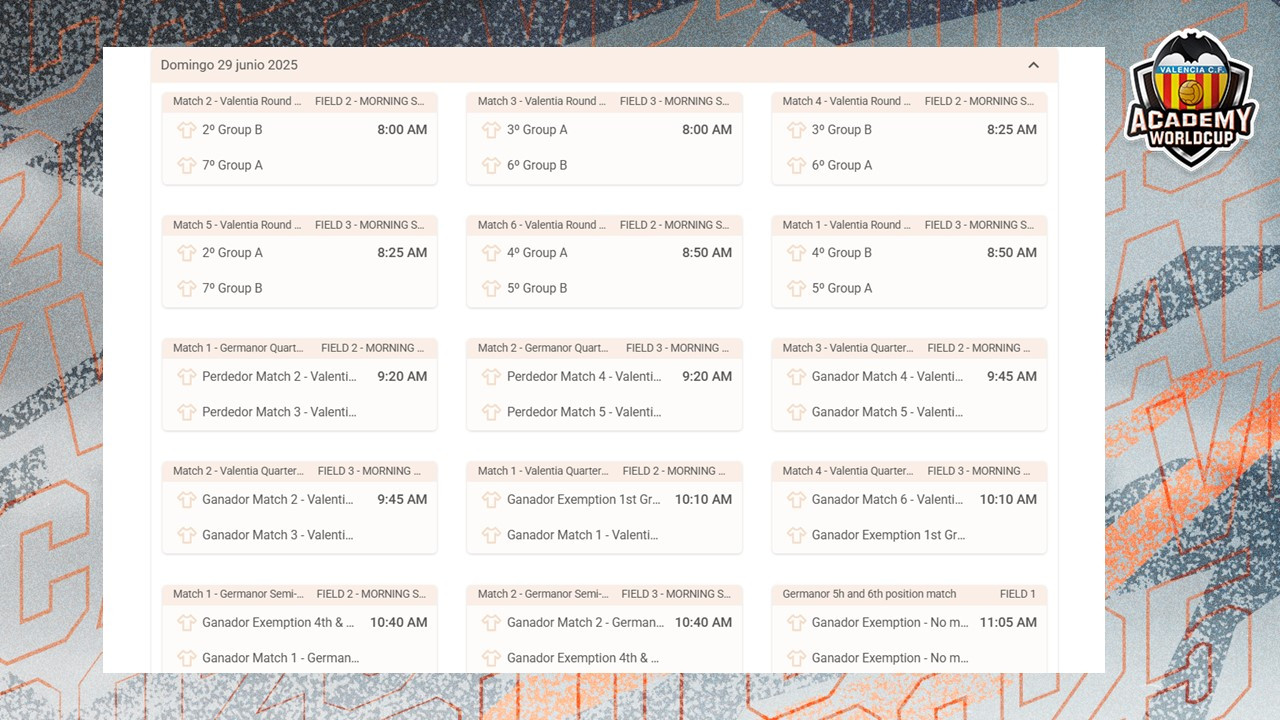Click the jersey icon beside 3º Group B
1280x720 pixels.
tap(796, 130)
